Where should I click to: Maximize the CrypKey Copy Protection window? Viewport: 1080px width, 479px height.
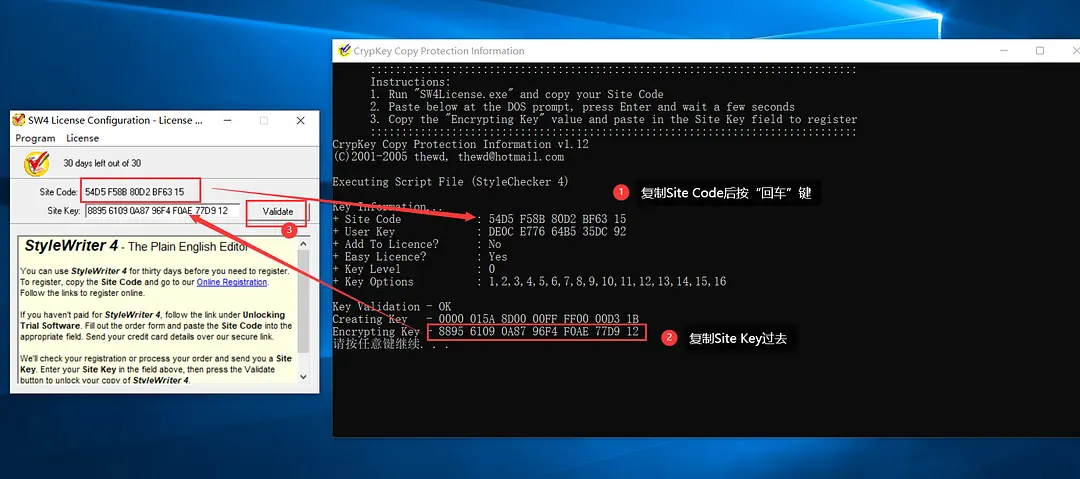(1039, 51)
